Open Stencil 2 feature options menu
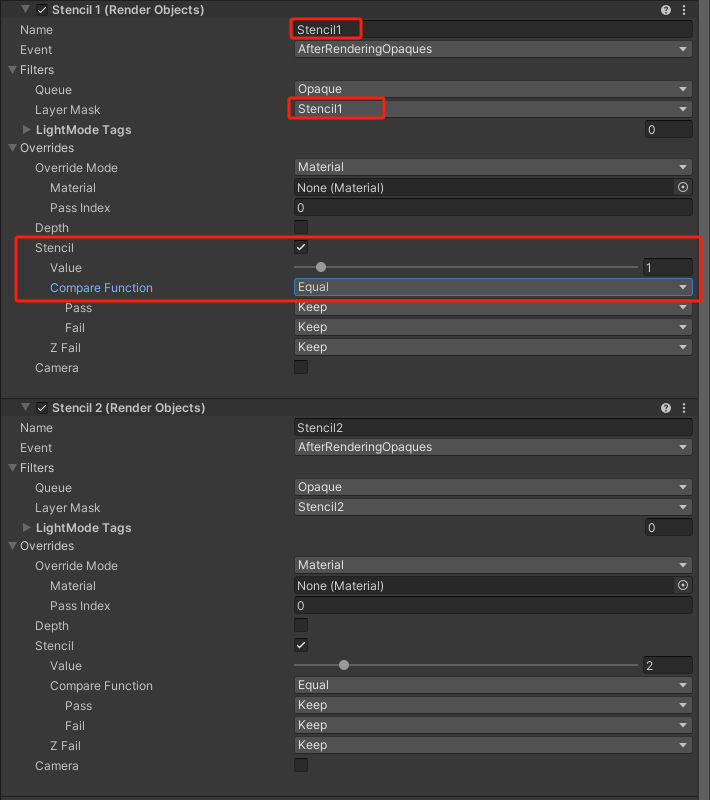Image resolution: width=710 pixels, height=800 pixels. click(685, 408)
